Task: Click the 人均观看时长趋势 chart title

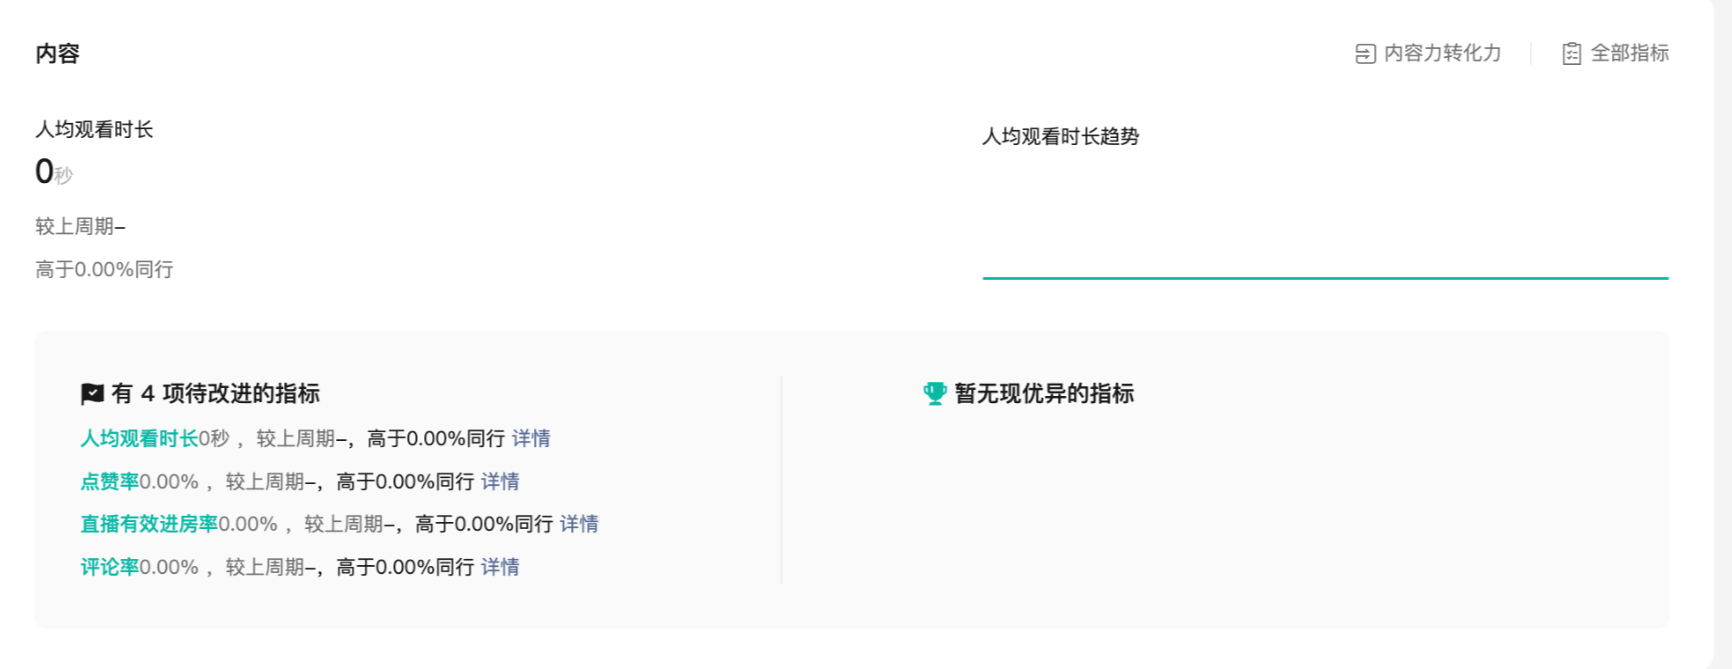Action: point(1060,137)
